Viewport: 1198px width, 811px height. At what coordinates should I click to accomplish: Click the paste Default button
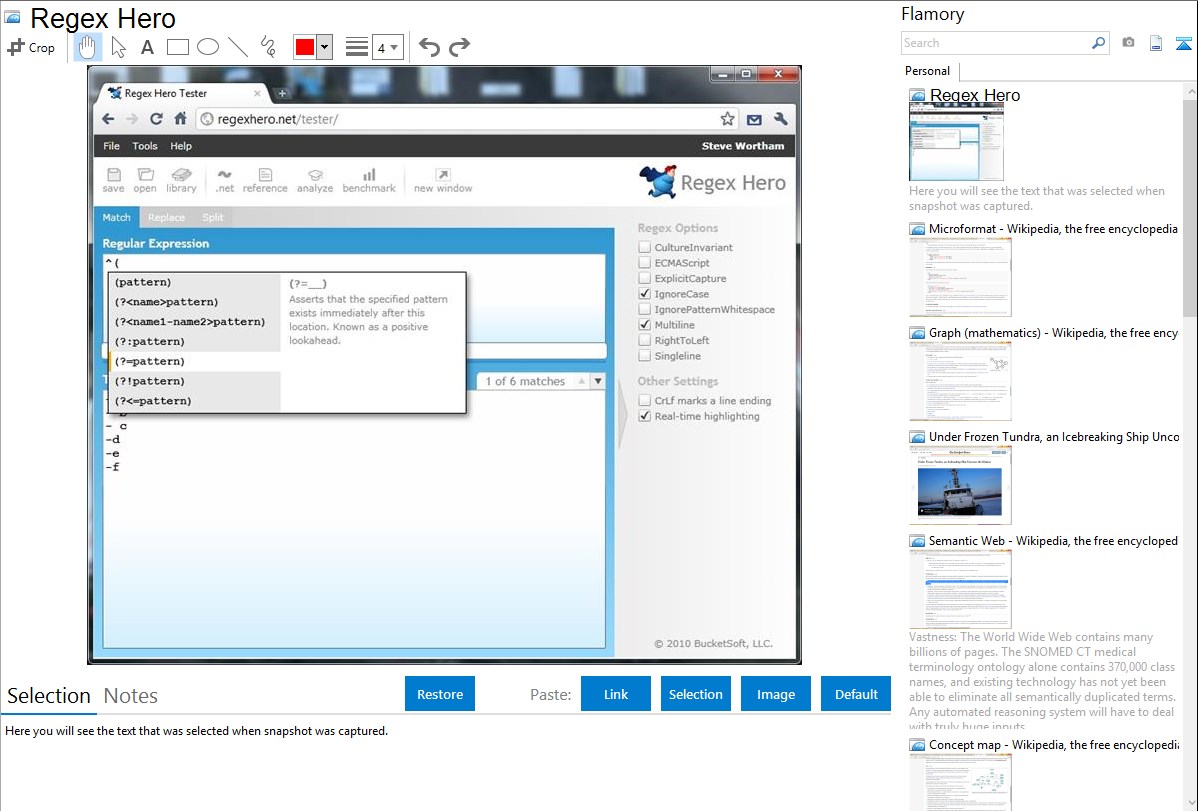pos(856,694)
